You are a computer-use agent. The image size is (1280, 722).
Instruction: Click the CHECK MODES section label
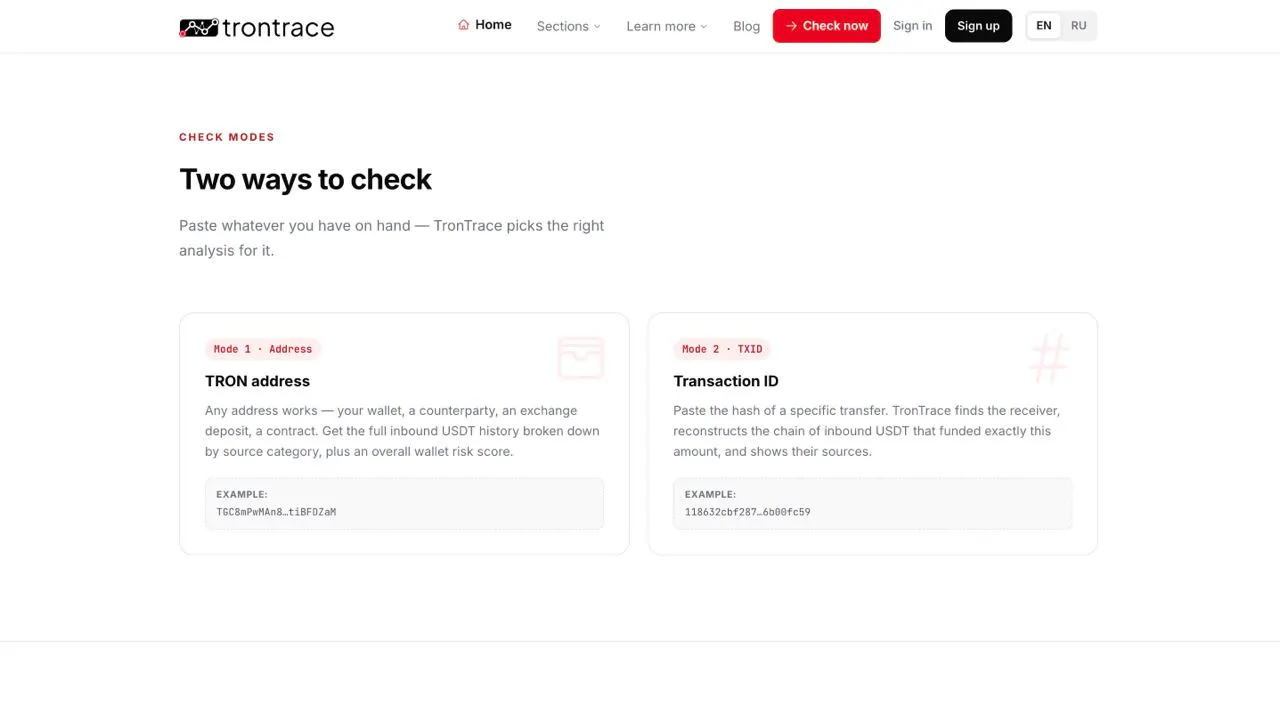(227, 137)
